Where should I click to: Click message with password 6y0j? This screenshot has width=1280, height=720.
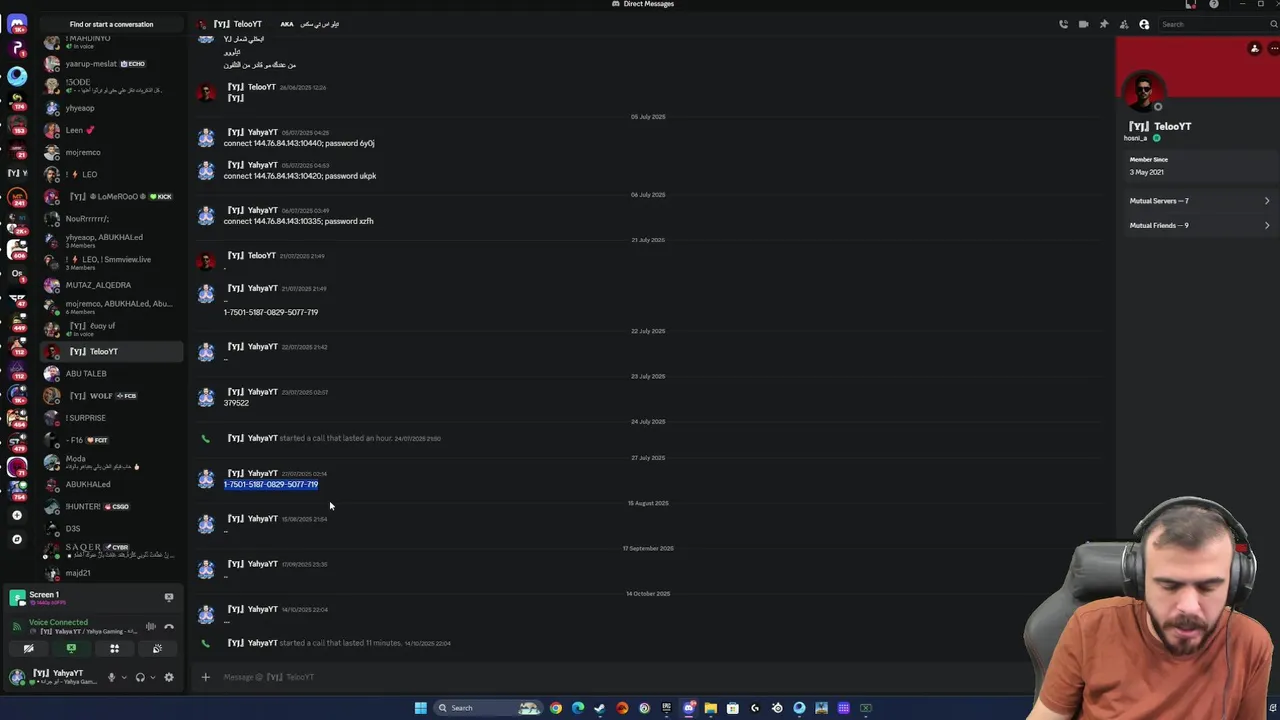coord(299,143)
